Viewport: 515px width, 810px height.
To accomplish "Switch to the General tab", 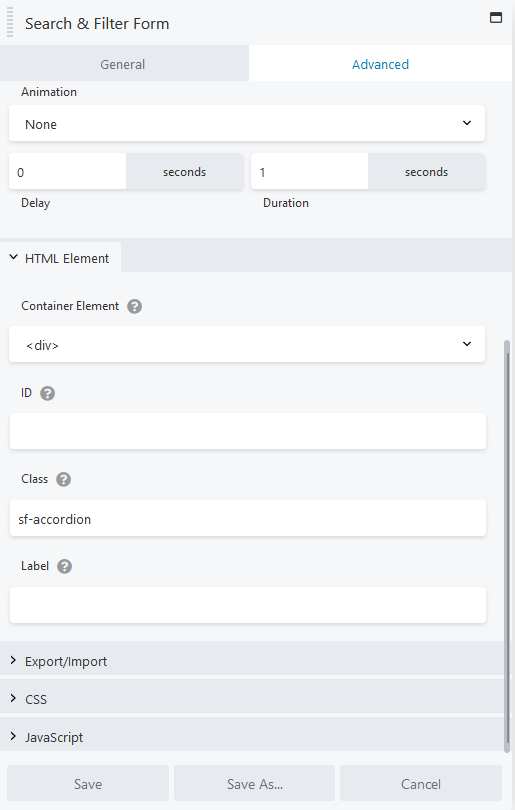I will pyautogui.click(x=124, y=64).
